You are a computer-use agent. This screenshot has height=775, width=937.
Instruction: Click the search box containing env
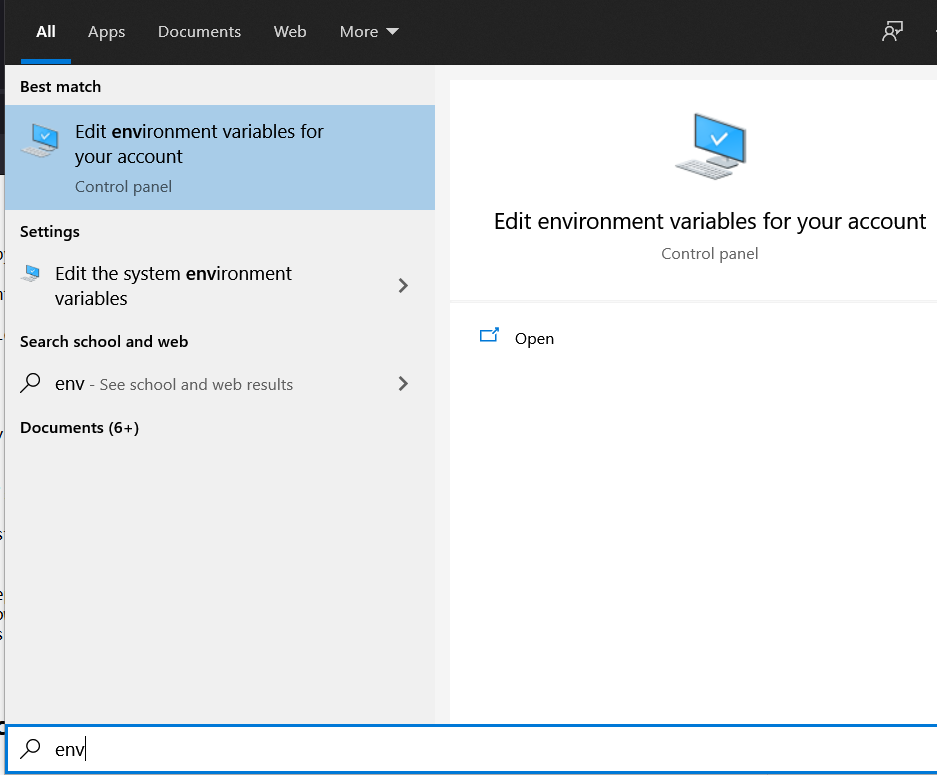(x=471, y=749)
